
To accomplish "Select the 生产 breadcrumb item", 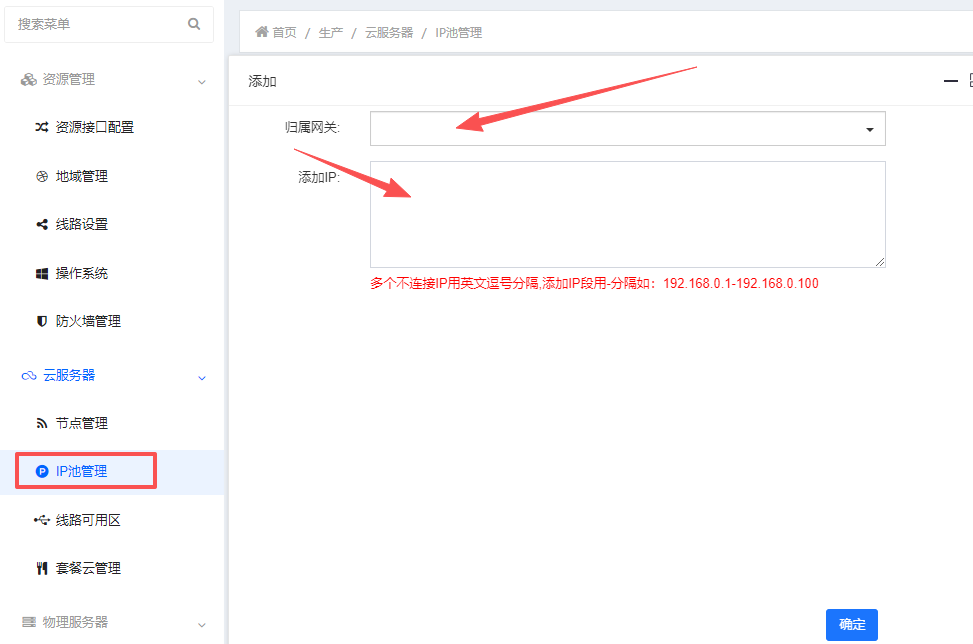I will click(330, 31).
